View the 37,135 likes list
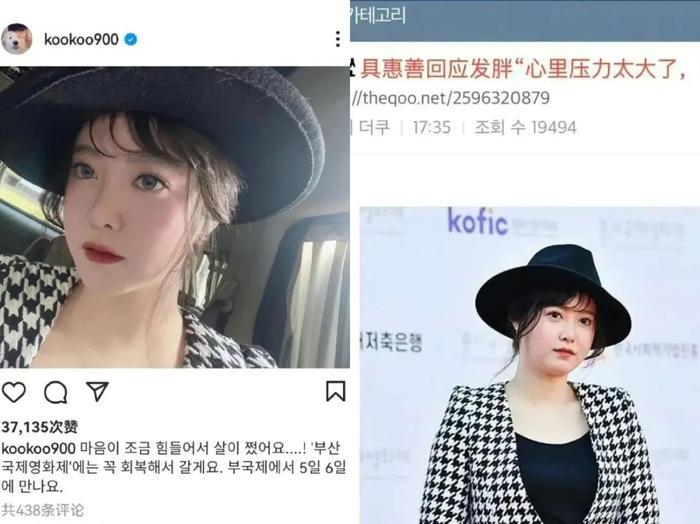 (x=39, y=427)
